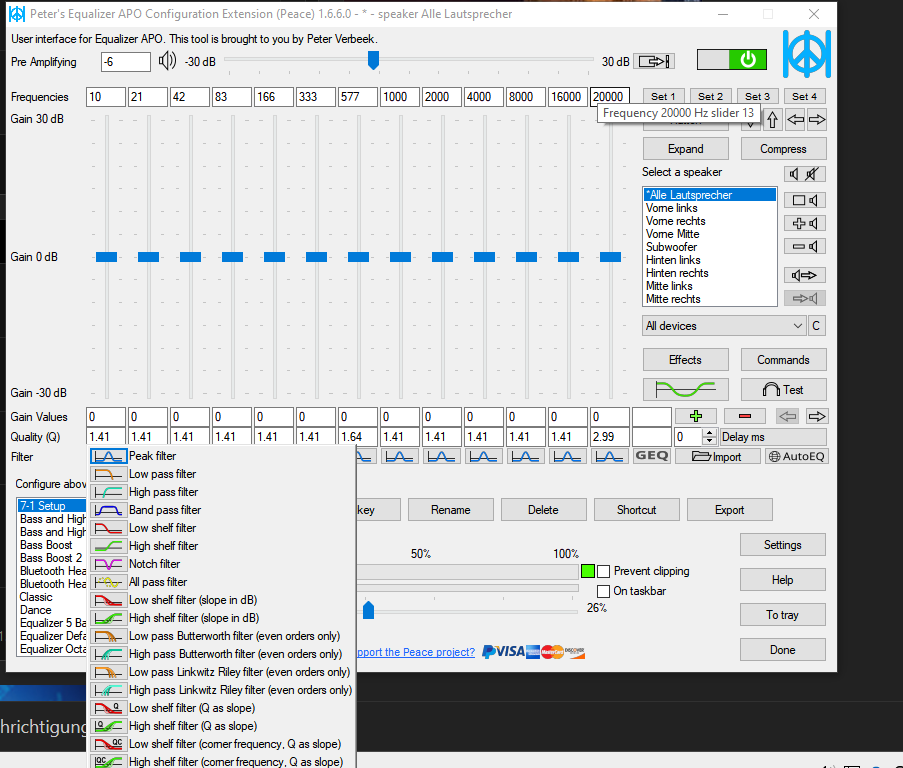Increase Delay ms with up stepper
Screen dimensions: 903x768
[x=710, y=432]
